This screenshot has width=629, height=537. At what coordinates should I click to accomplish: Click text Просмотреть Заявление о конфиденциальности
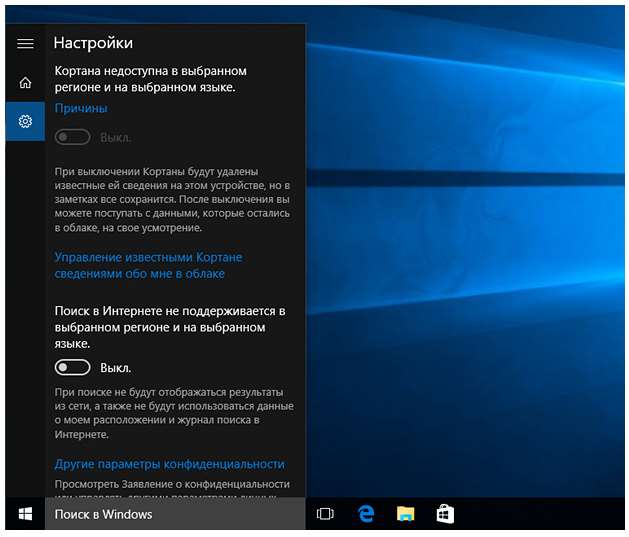[172, 484]
